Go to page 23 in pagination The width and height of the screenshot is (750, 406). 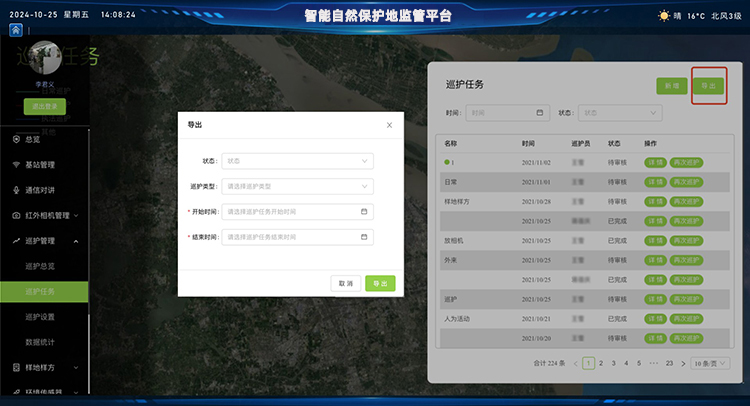pos(669,363)
